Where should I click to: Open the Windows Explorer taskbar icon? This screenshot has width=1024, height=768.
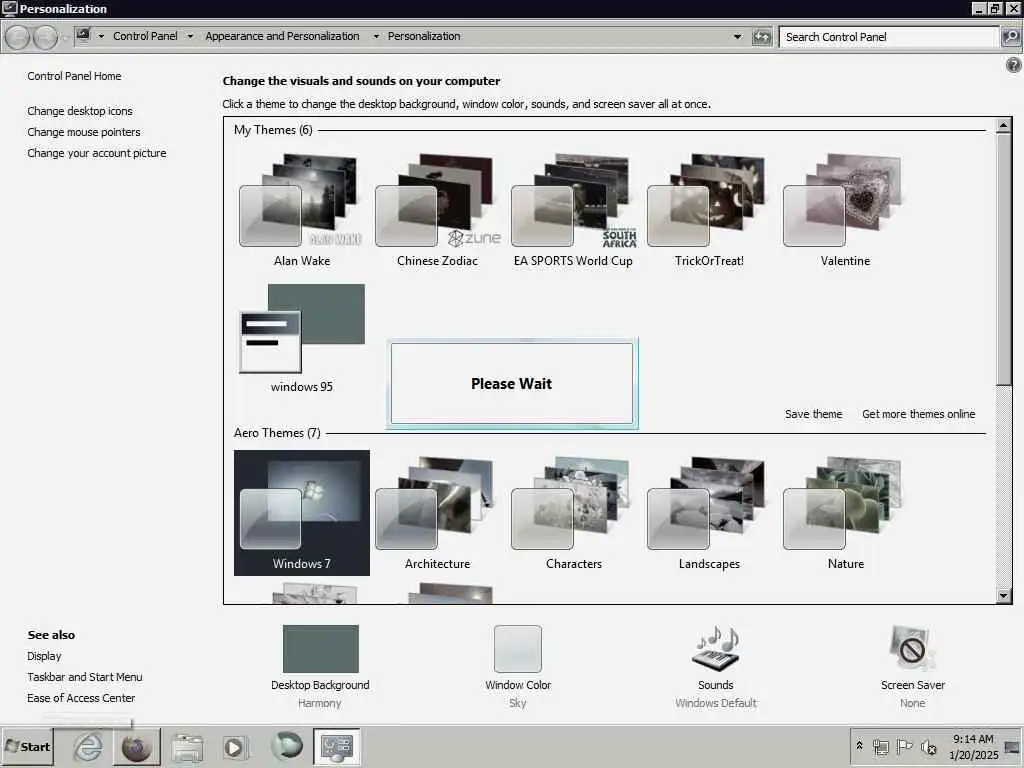click(187, 747)
